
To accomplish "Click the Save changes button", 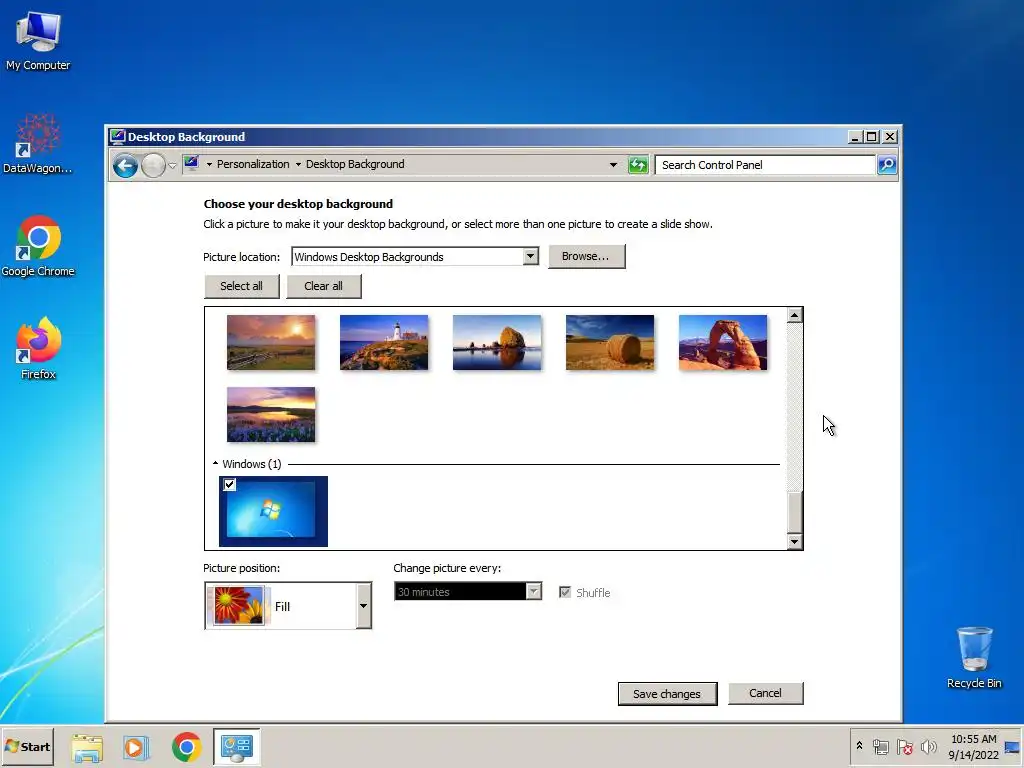I will coord(667,694).
